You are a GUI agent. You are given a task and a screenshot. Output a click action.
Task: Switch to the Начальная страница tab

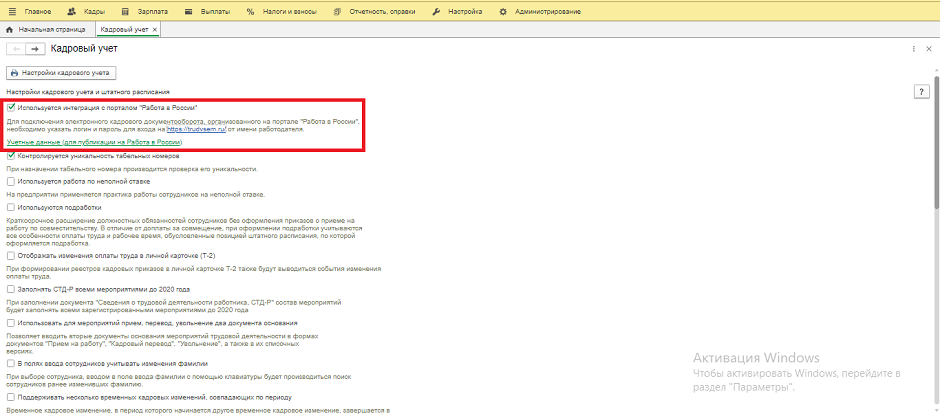coord(46,29)
